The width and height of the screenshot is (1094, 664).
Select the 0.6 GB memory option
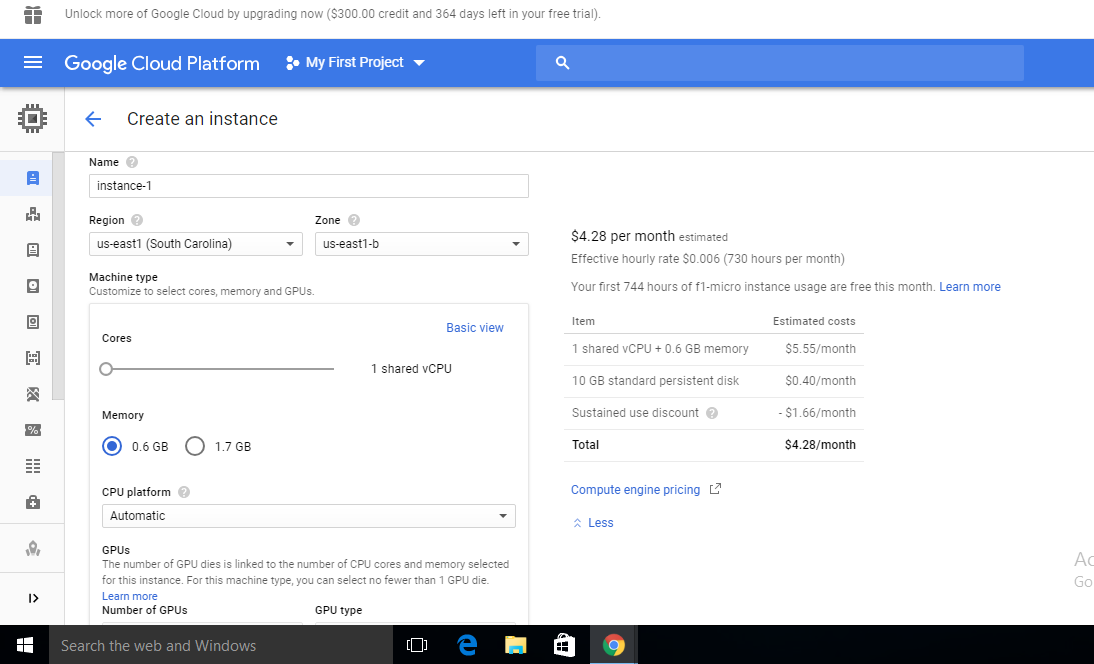tap(112, 446)
